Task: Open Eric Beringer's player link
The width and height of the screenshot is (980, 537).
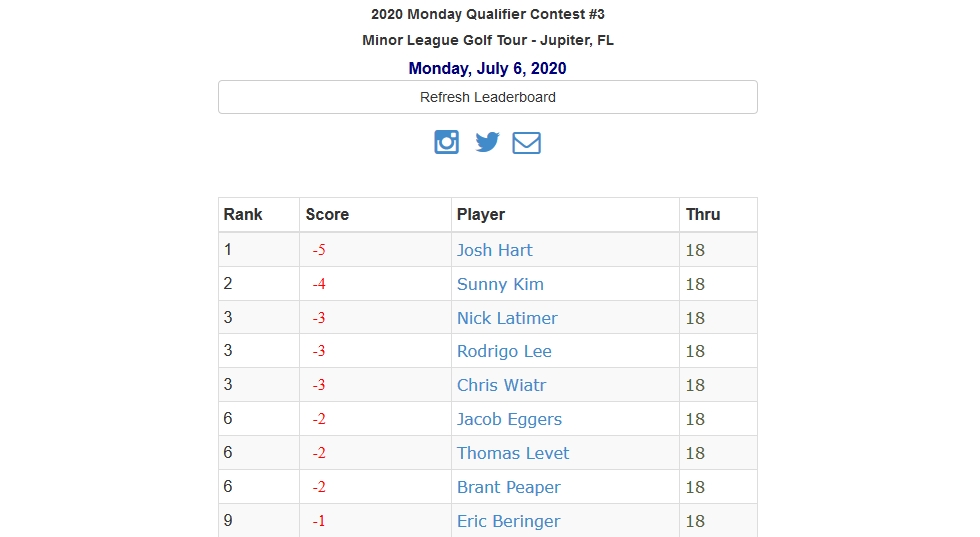Action: pos(508,521)
